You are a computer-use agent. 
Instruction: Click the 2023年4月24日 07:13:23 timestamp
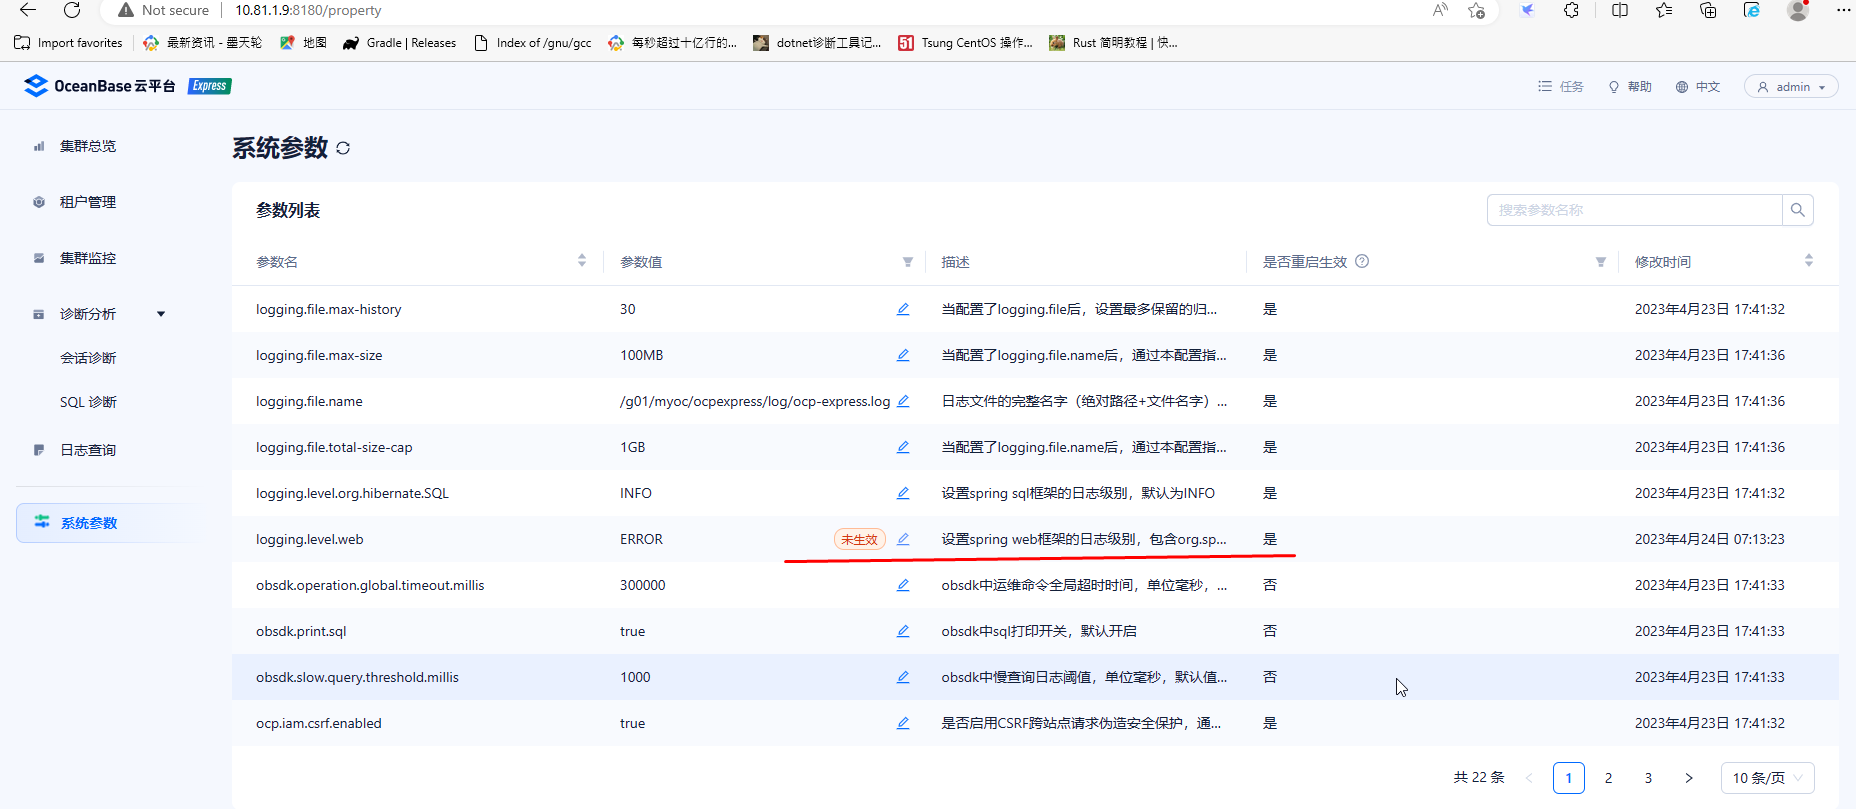coord(1710,539)
